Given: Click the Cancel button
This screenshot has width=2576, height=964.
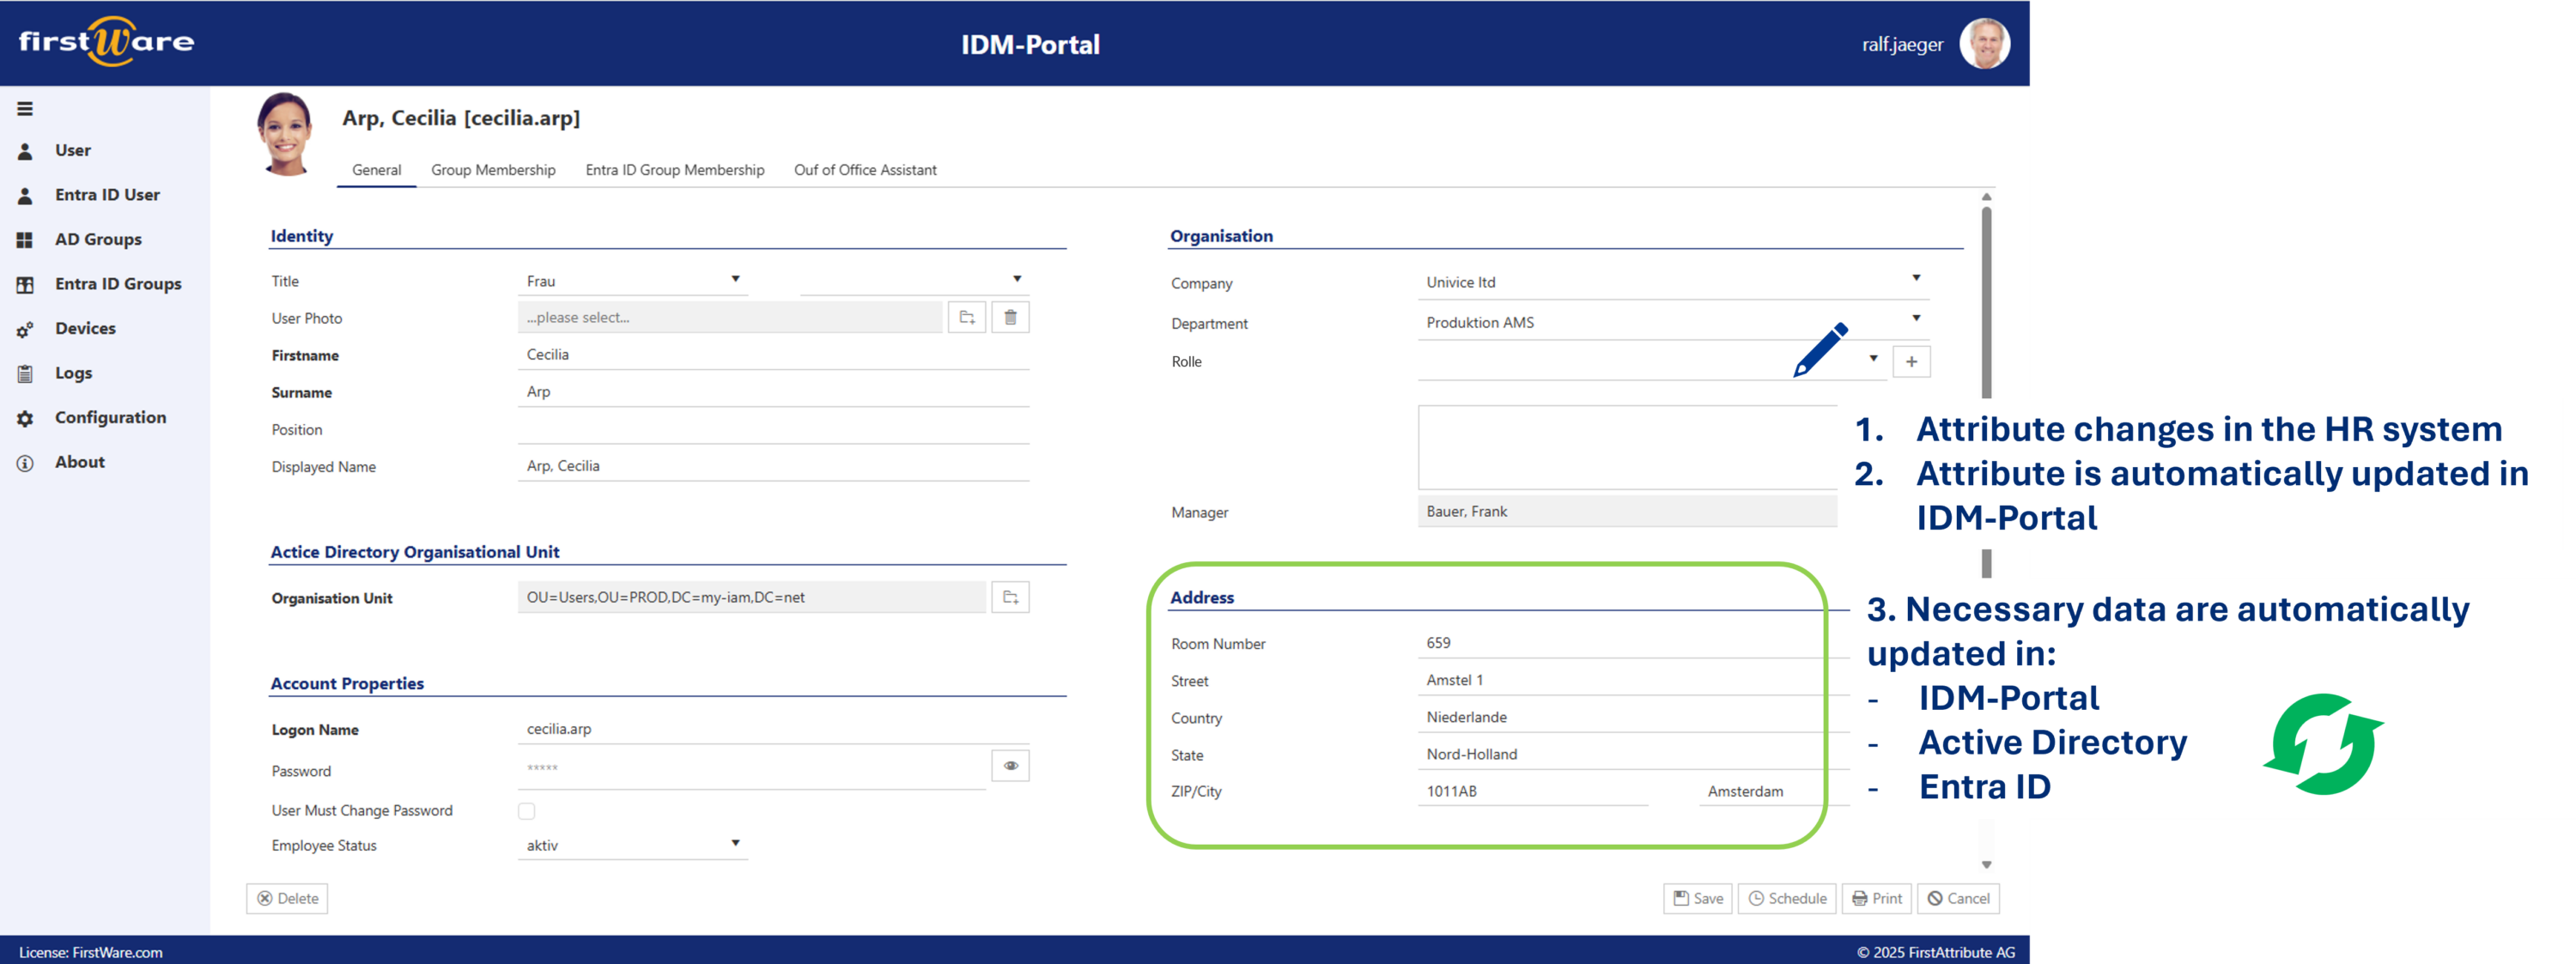Looking at the screenshot, I should 1958,898.
